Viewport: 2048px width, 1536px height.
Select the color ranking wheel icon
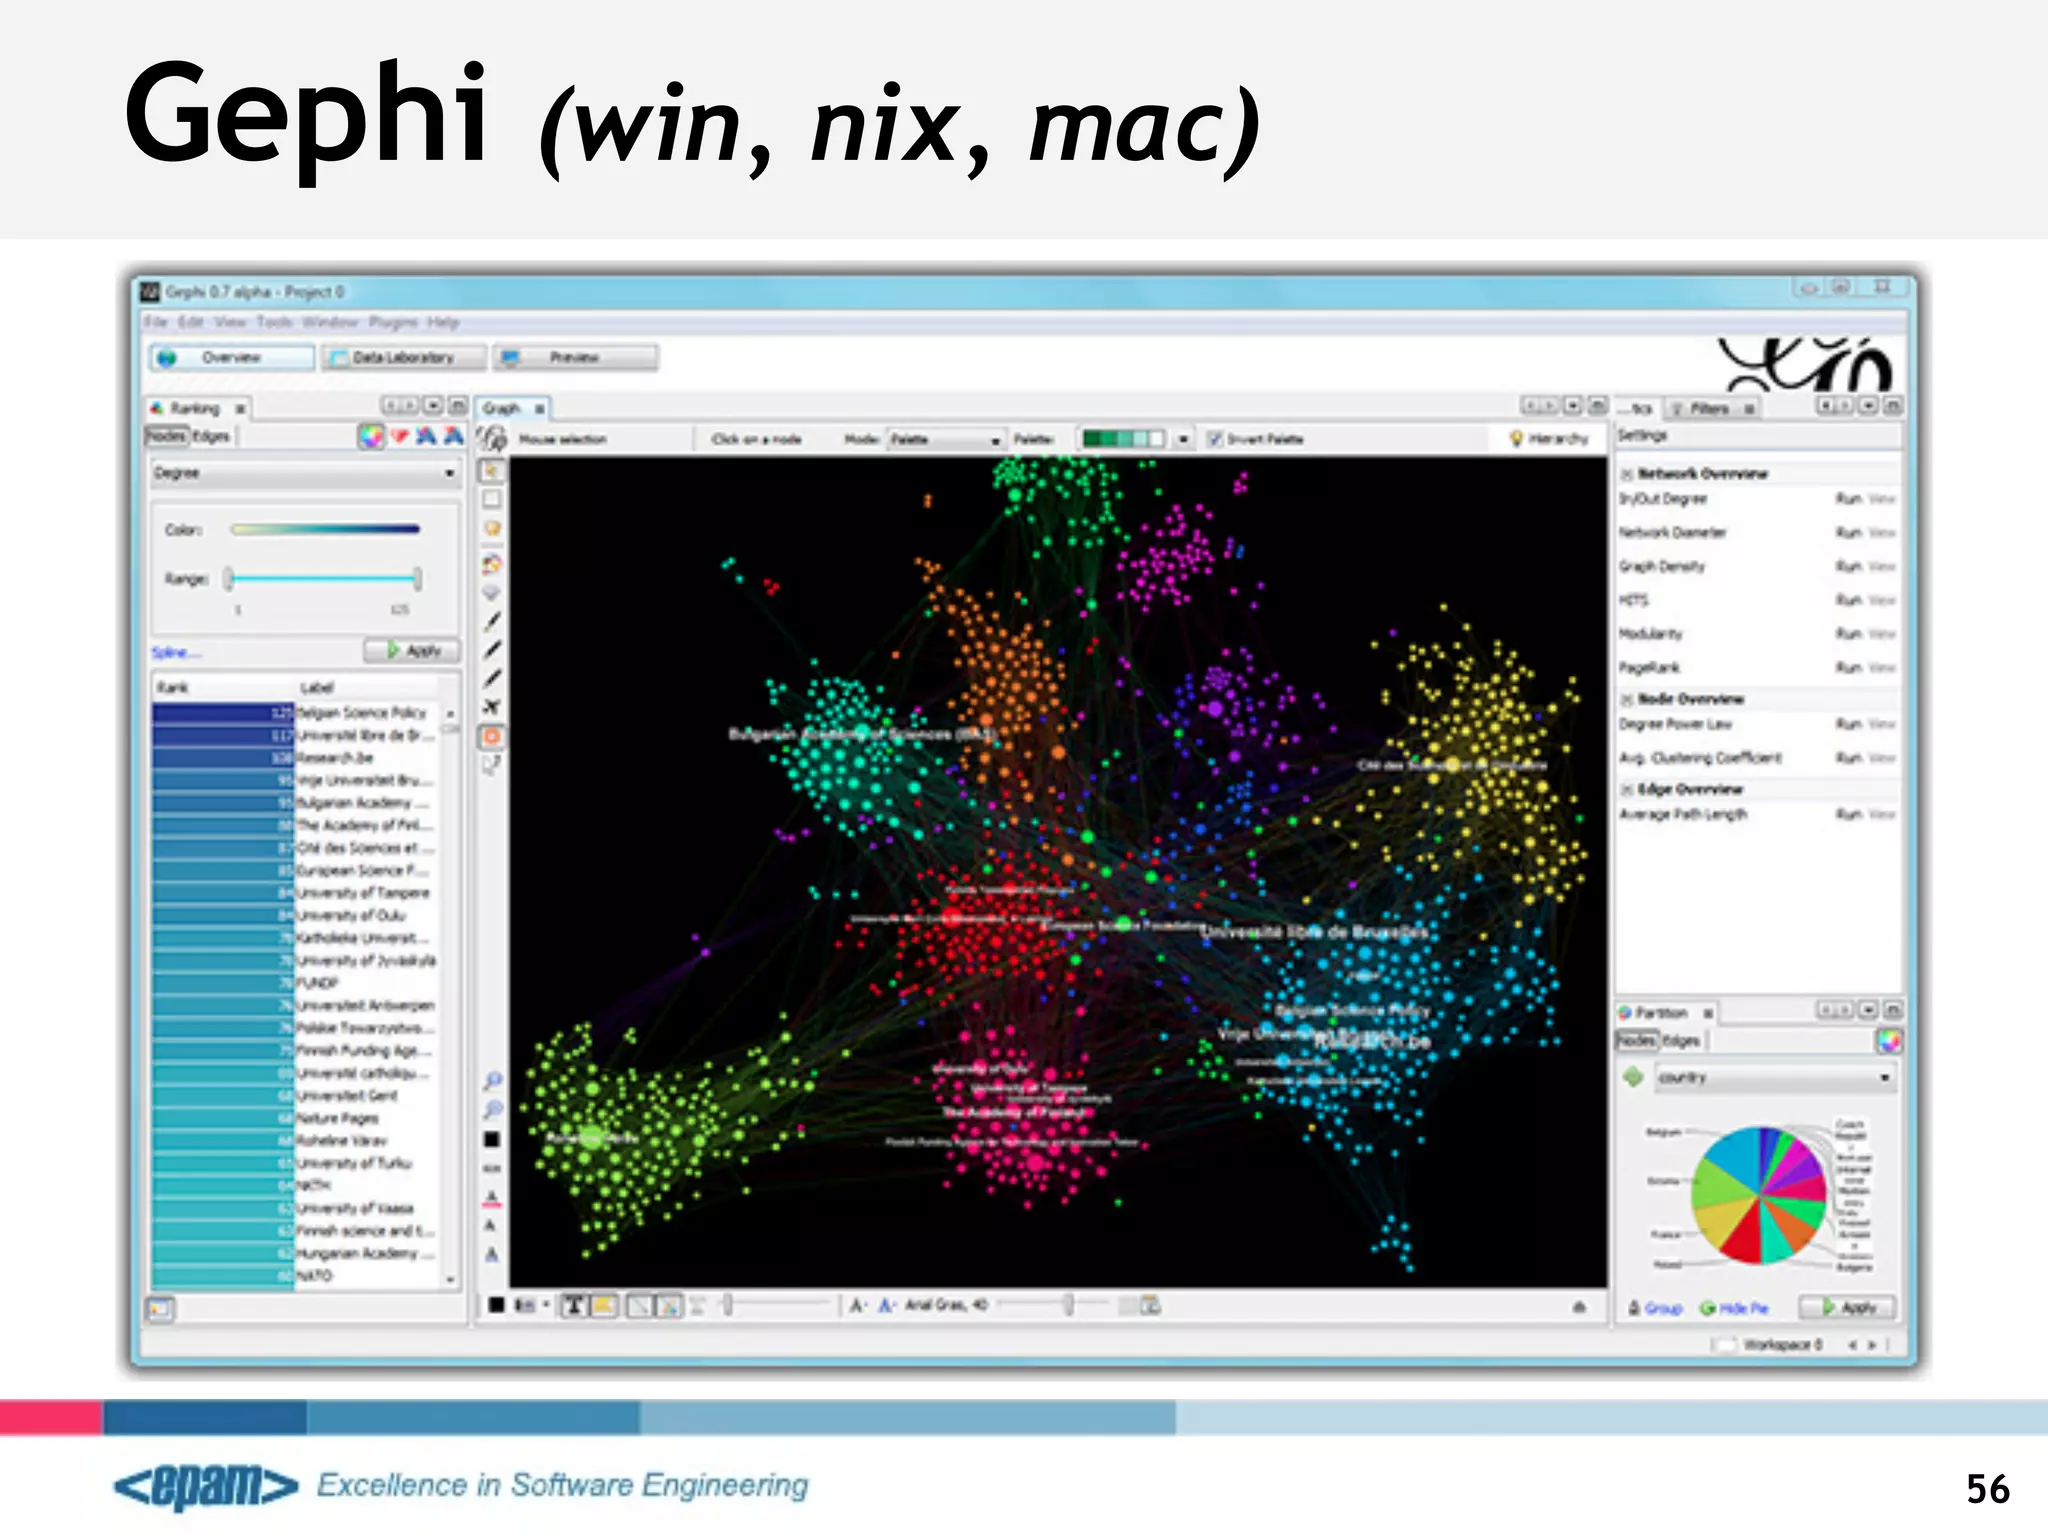click(371, 436)
